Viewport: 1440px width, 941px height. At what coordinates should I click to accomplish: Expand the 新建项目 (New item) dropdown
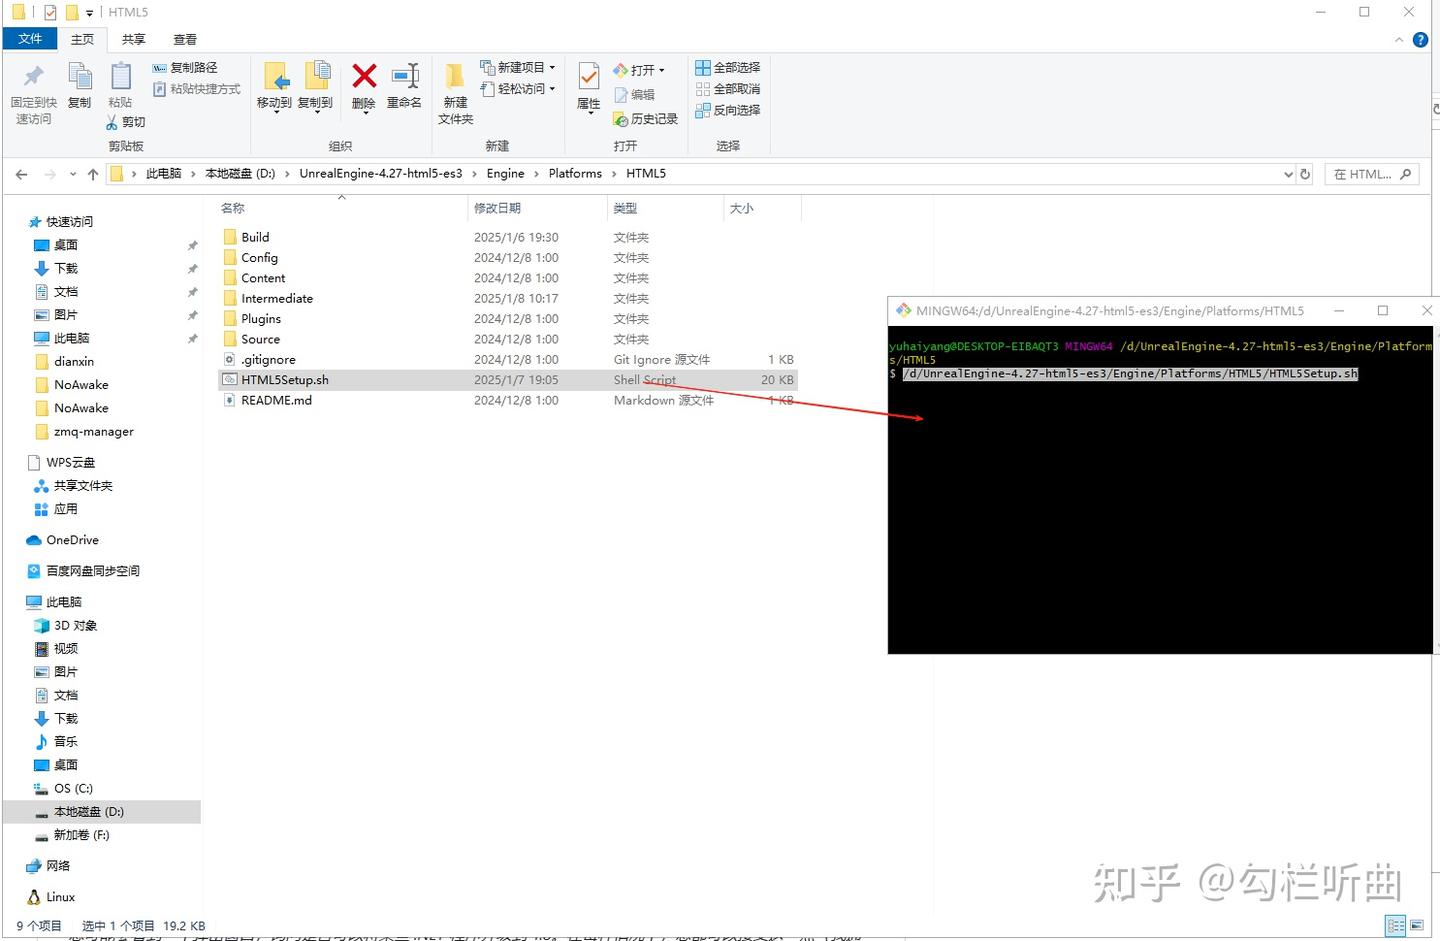point(553,67)
